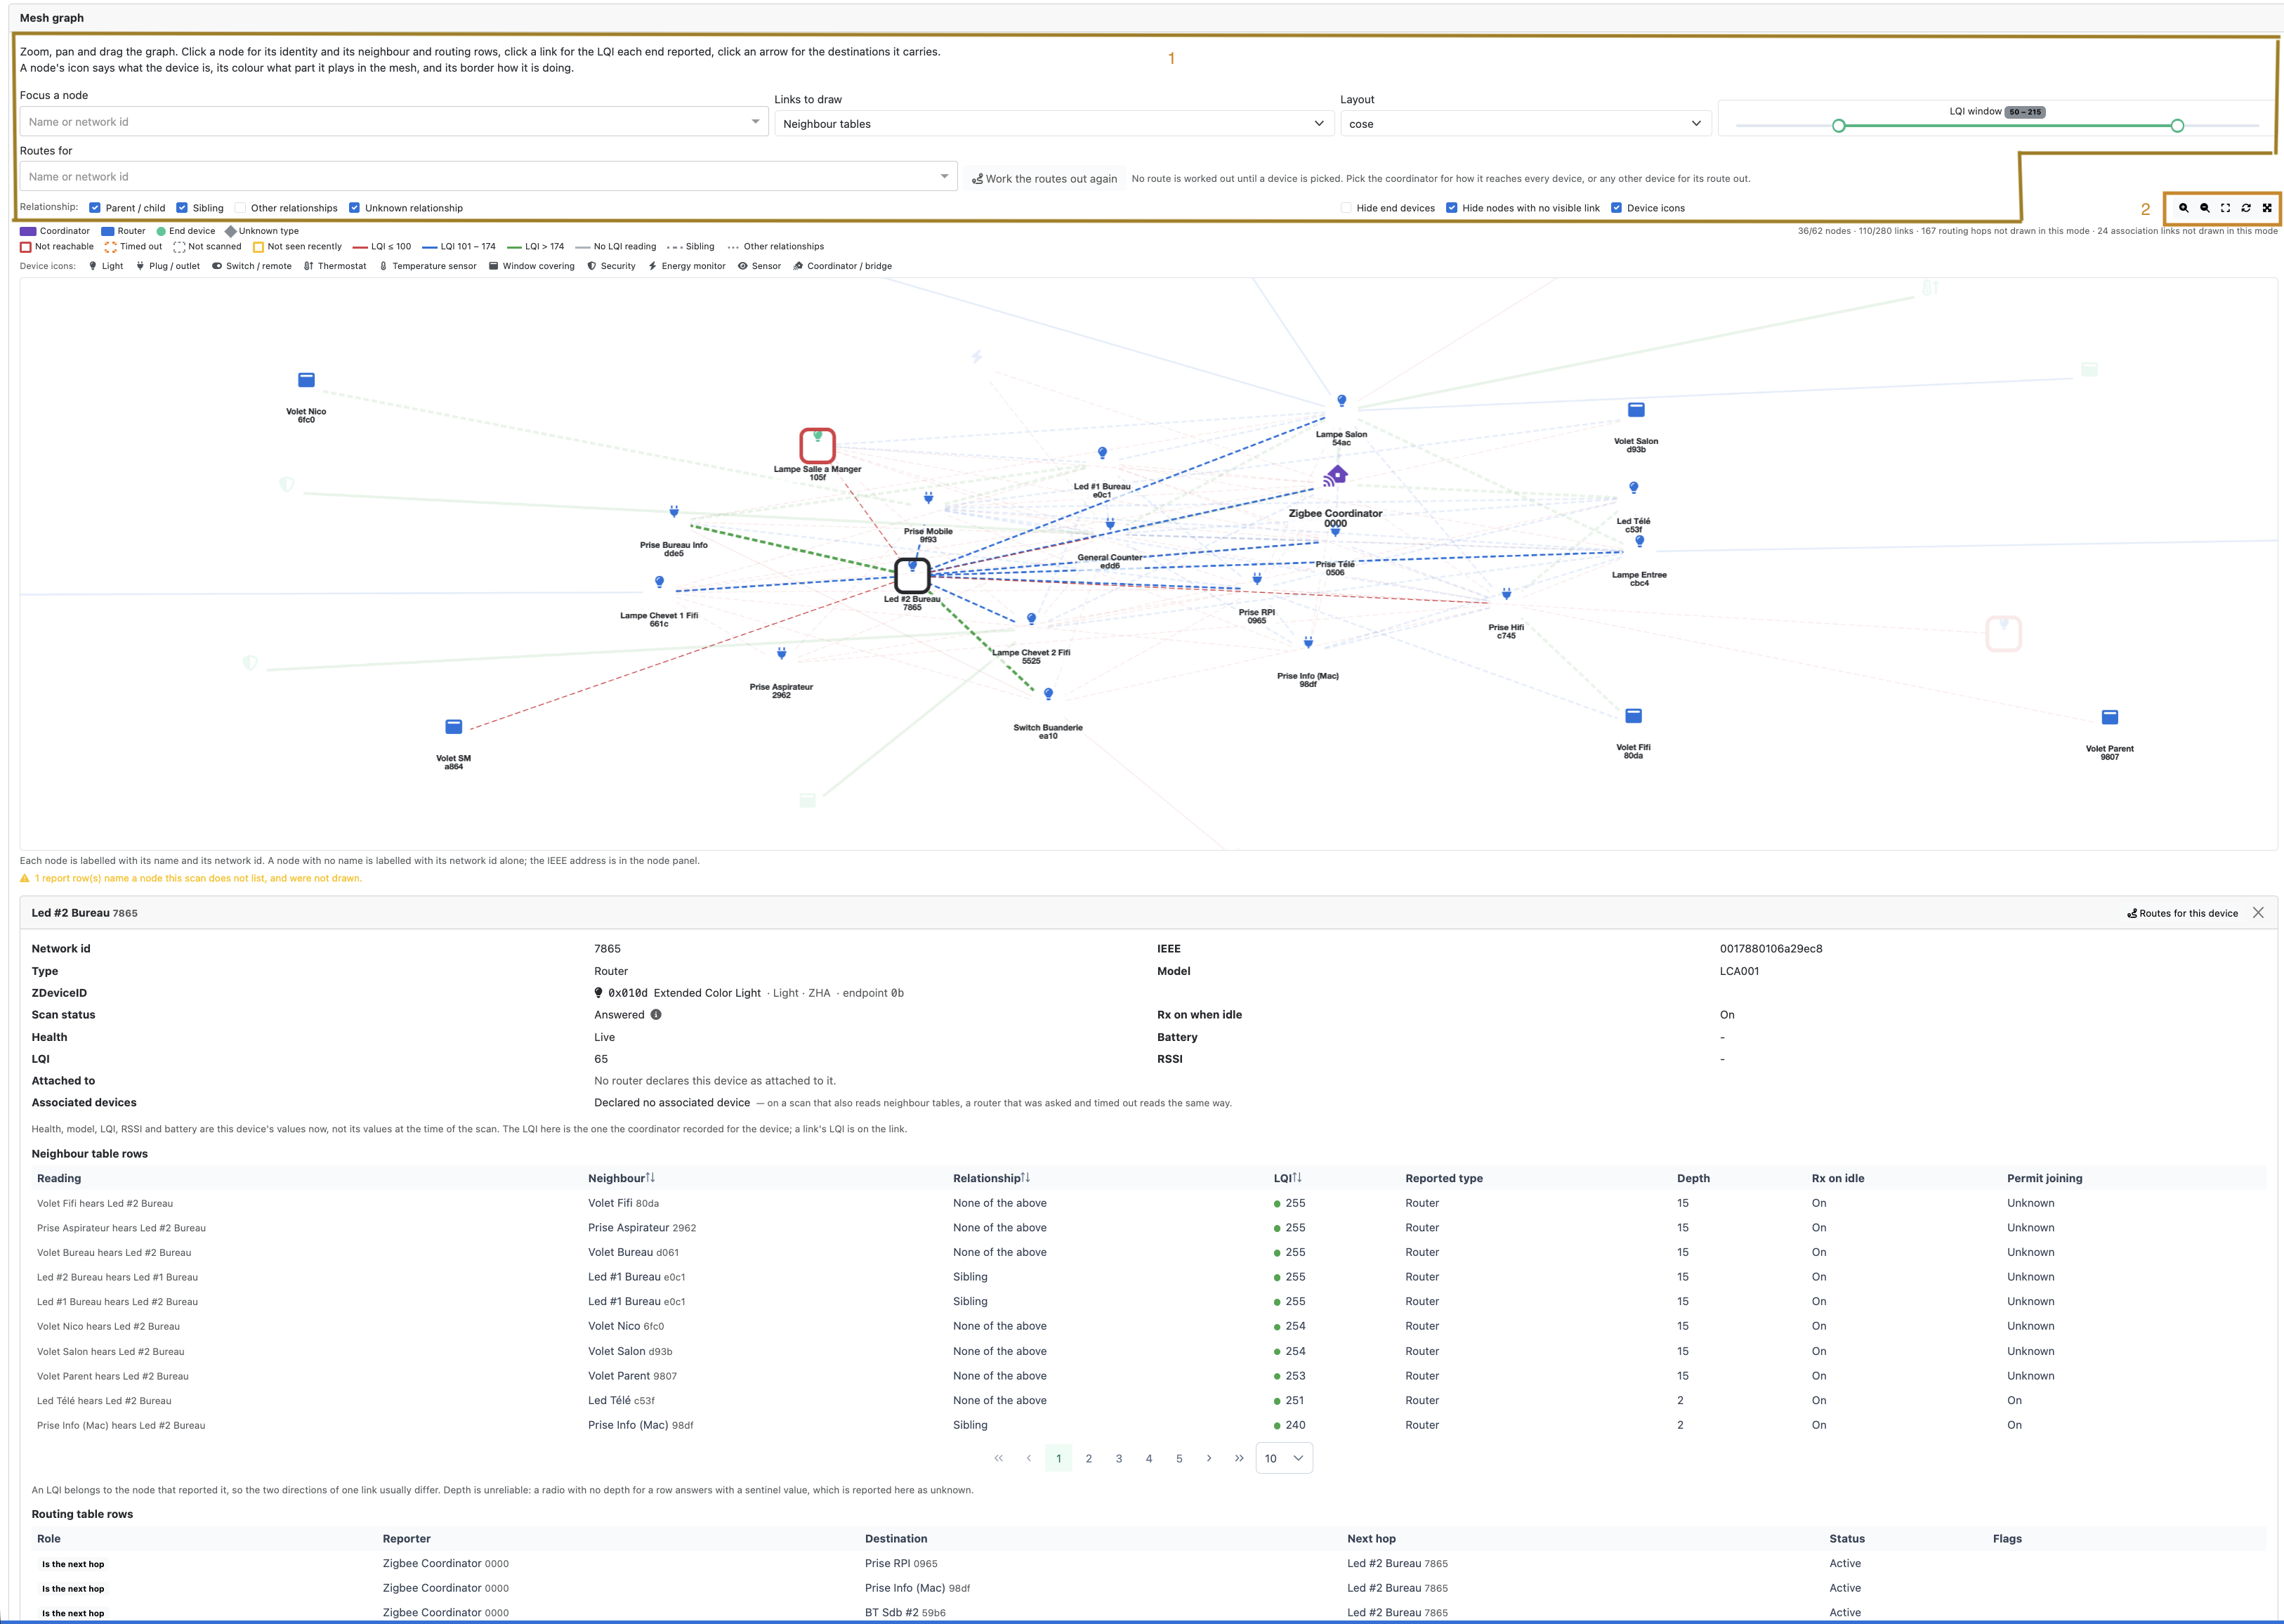Image resolution: width=2284 pixels, height=1624 pixels.
Task: Click Work the routes out again
Action: (1044, 179)
